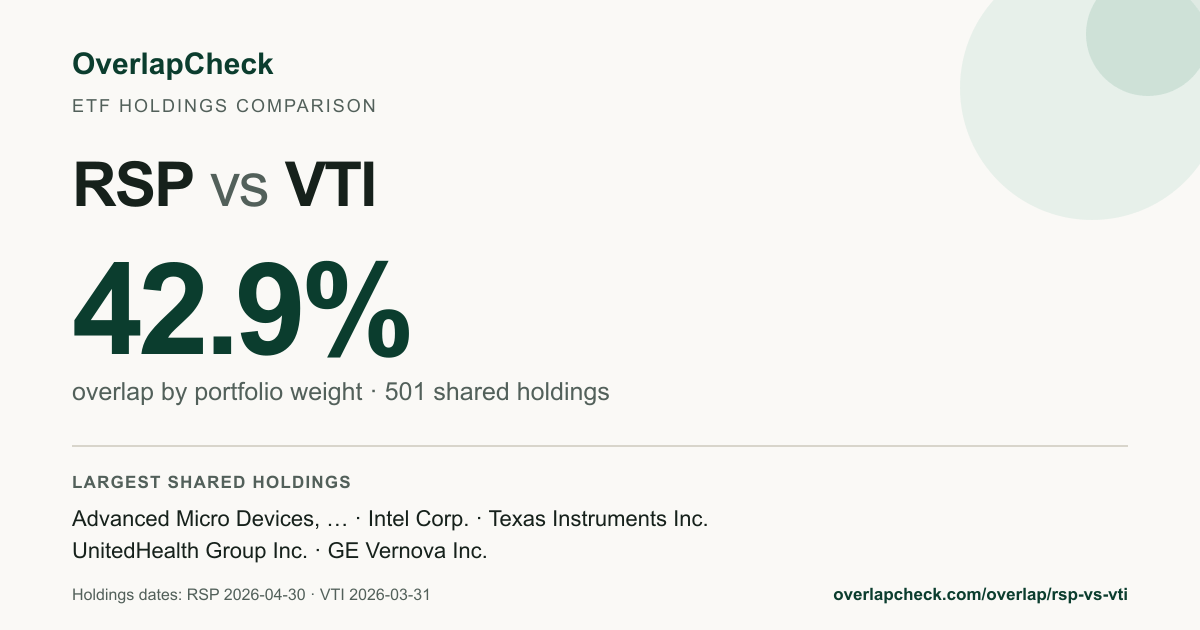Select the VTI ticker in heading
Image resolution: width=1200 pixels, height=630 pixels.
(330, 184)
